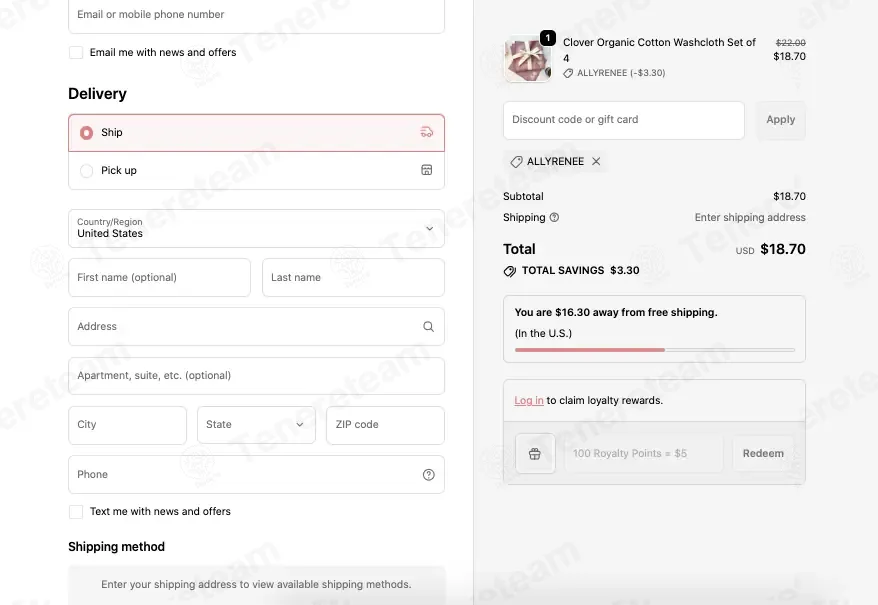Check Email me with news and offers
The height and width of the screenshot is (605, 878).
tap(76, 53)
